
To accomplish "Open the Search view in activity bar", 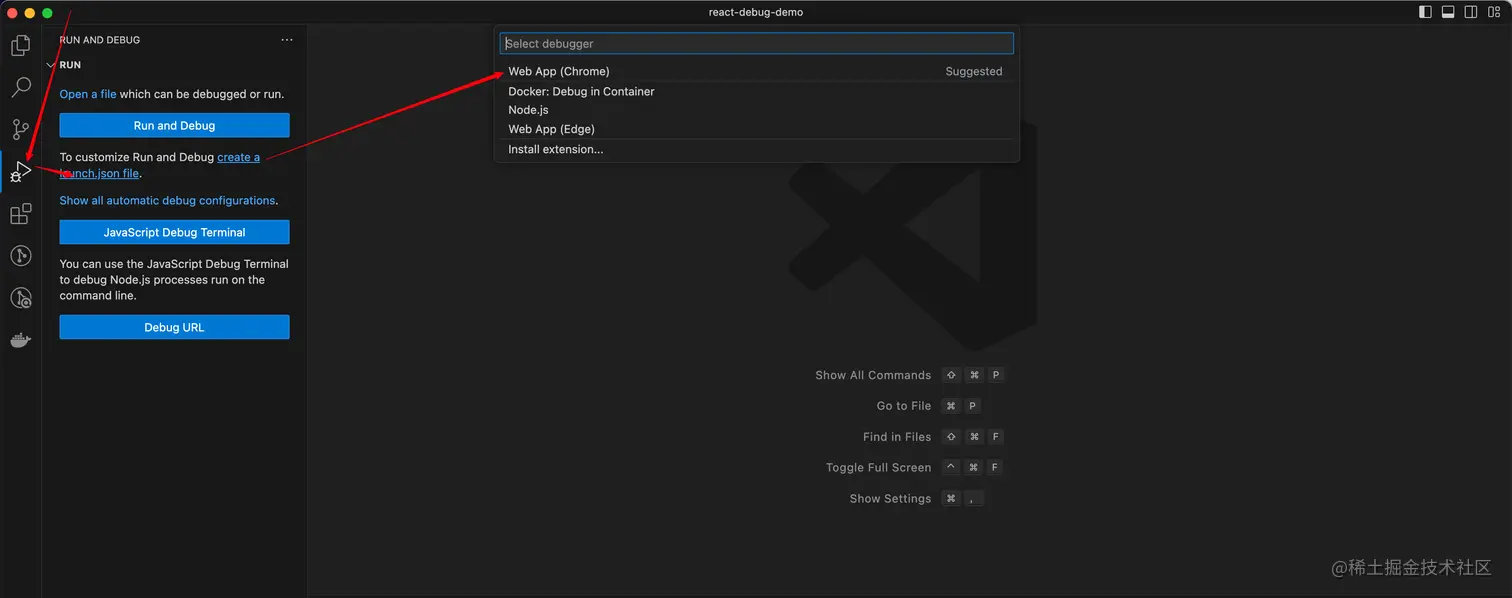I will (20, 88).
